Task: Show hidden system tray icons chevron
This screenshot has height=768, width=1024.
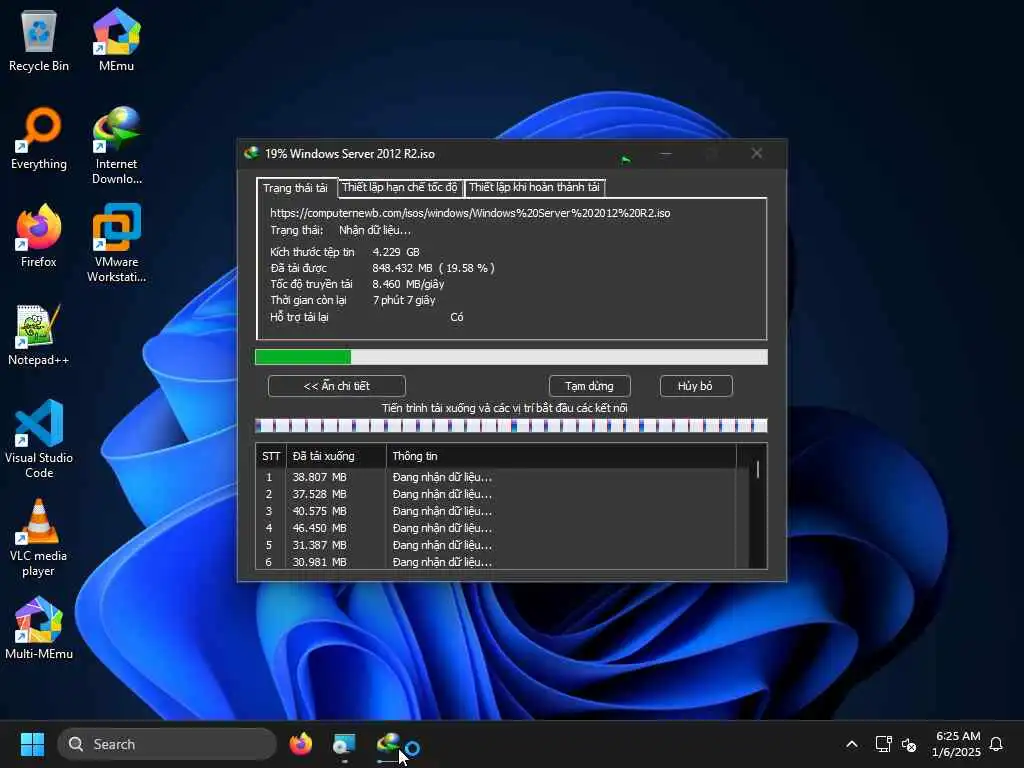Action: (x=852, y=744)
